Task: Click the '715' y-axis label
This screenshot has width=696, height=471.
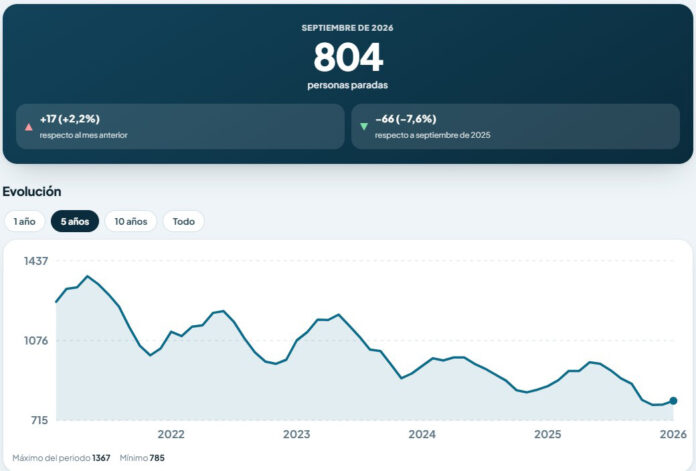Action: pyautogui.click(x=39, y=420)
